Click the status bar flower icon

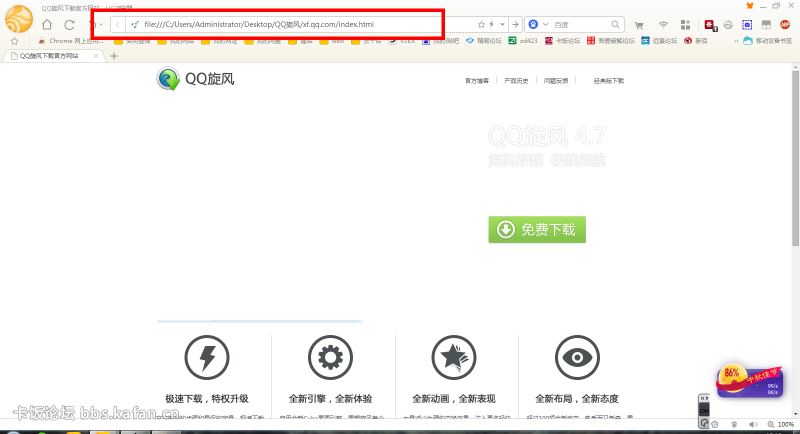coord(715,424)
